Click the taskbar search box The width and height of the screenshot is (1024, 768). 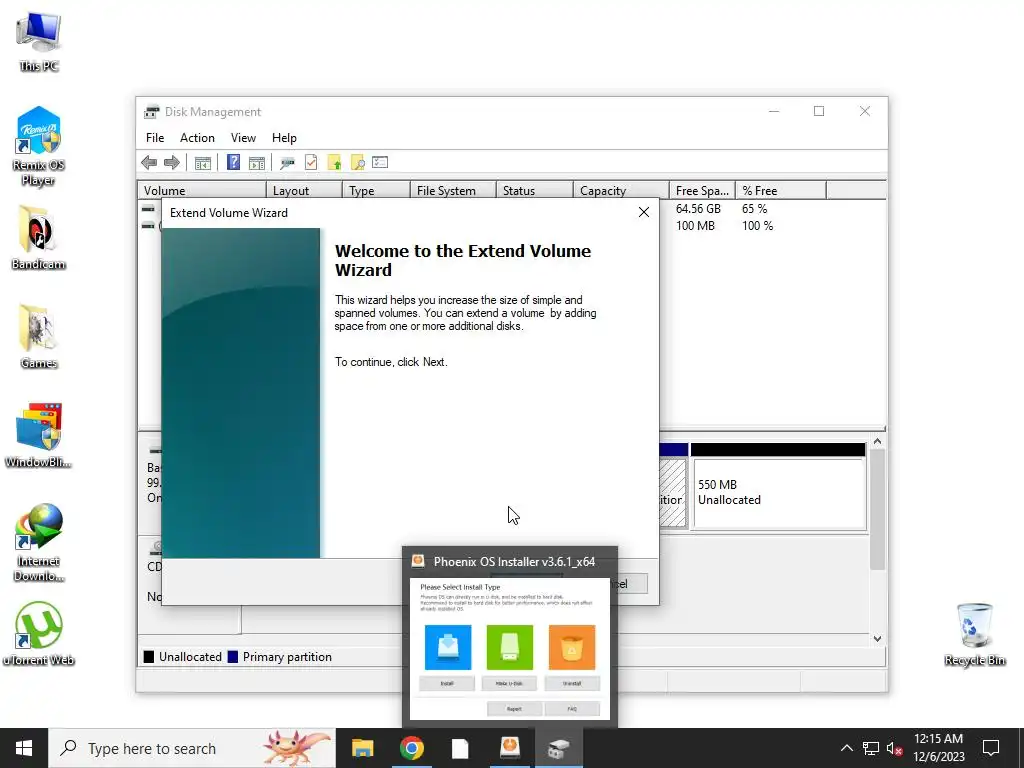pyautogui.click(x=192, y=748)
